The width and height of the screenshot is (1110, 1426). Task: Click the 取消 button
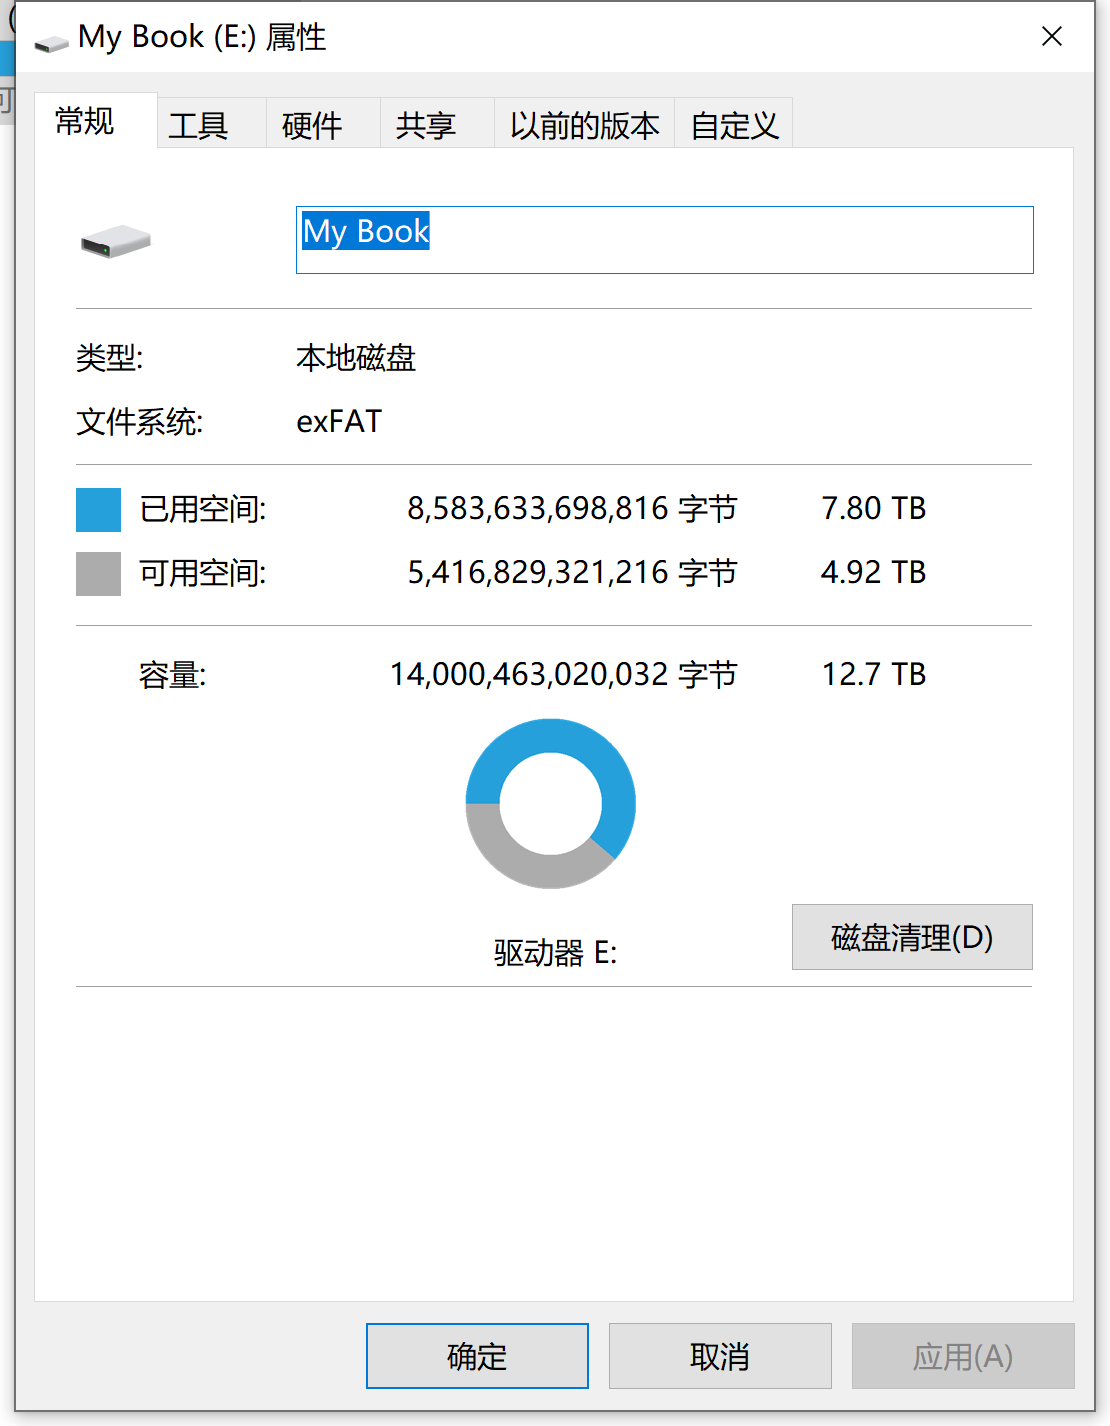pos(719,1356)
